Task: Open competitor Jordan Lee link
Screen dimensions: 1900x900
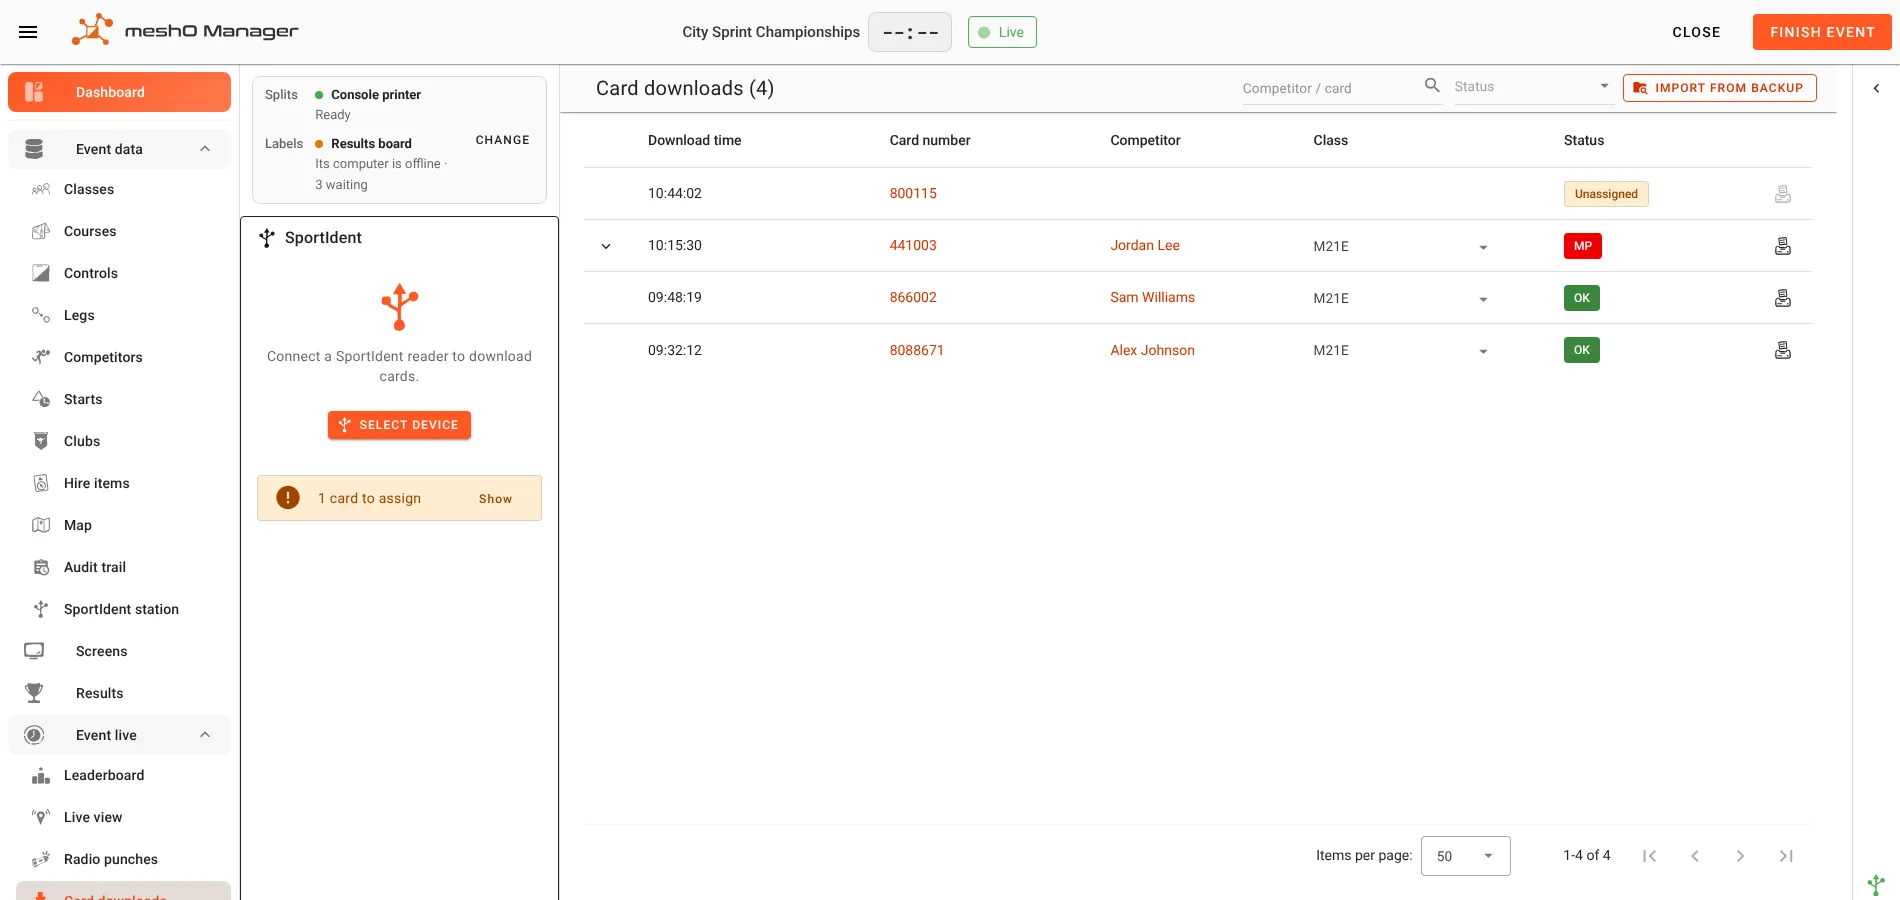Action: coord(1145,245)
